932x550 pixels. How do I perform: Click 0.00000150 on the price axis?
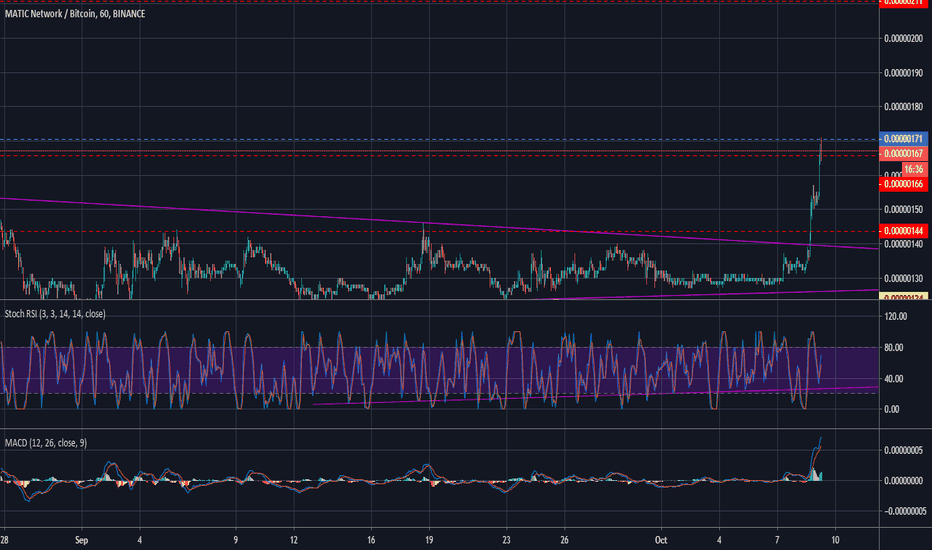(x=903, y=209)
